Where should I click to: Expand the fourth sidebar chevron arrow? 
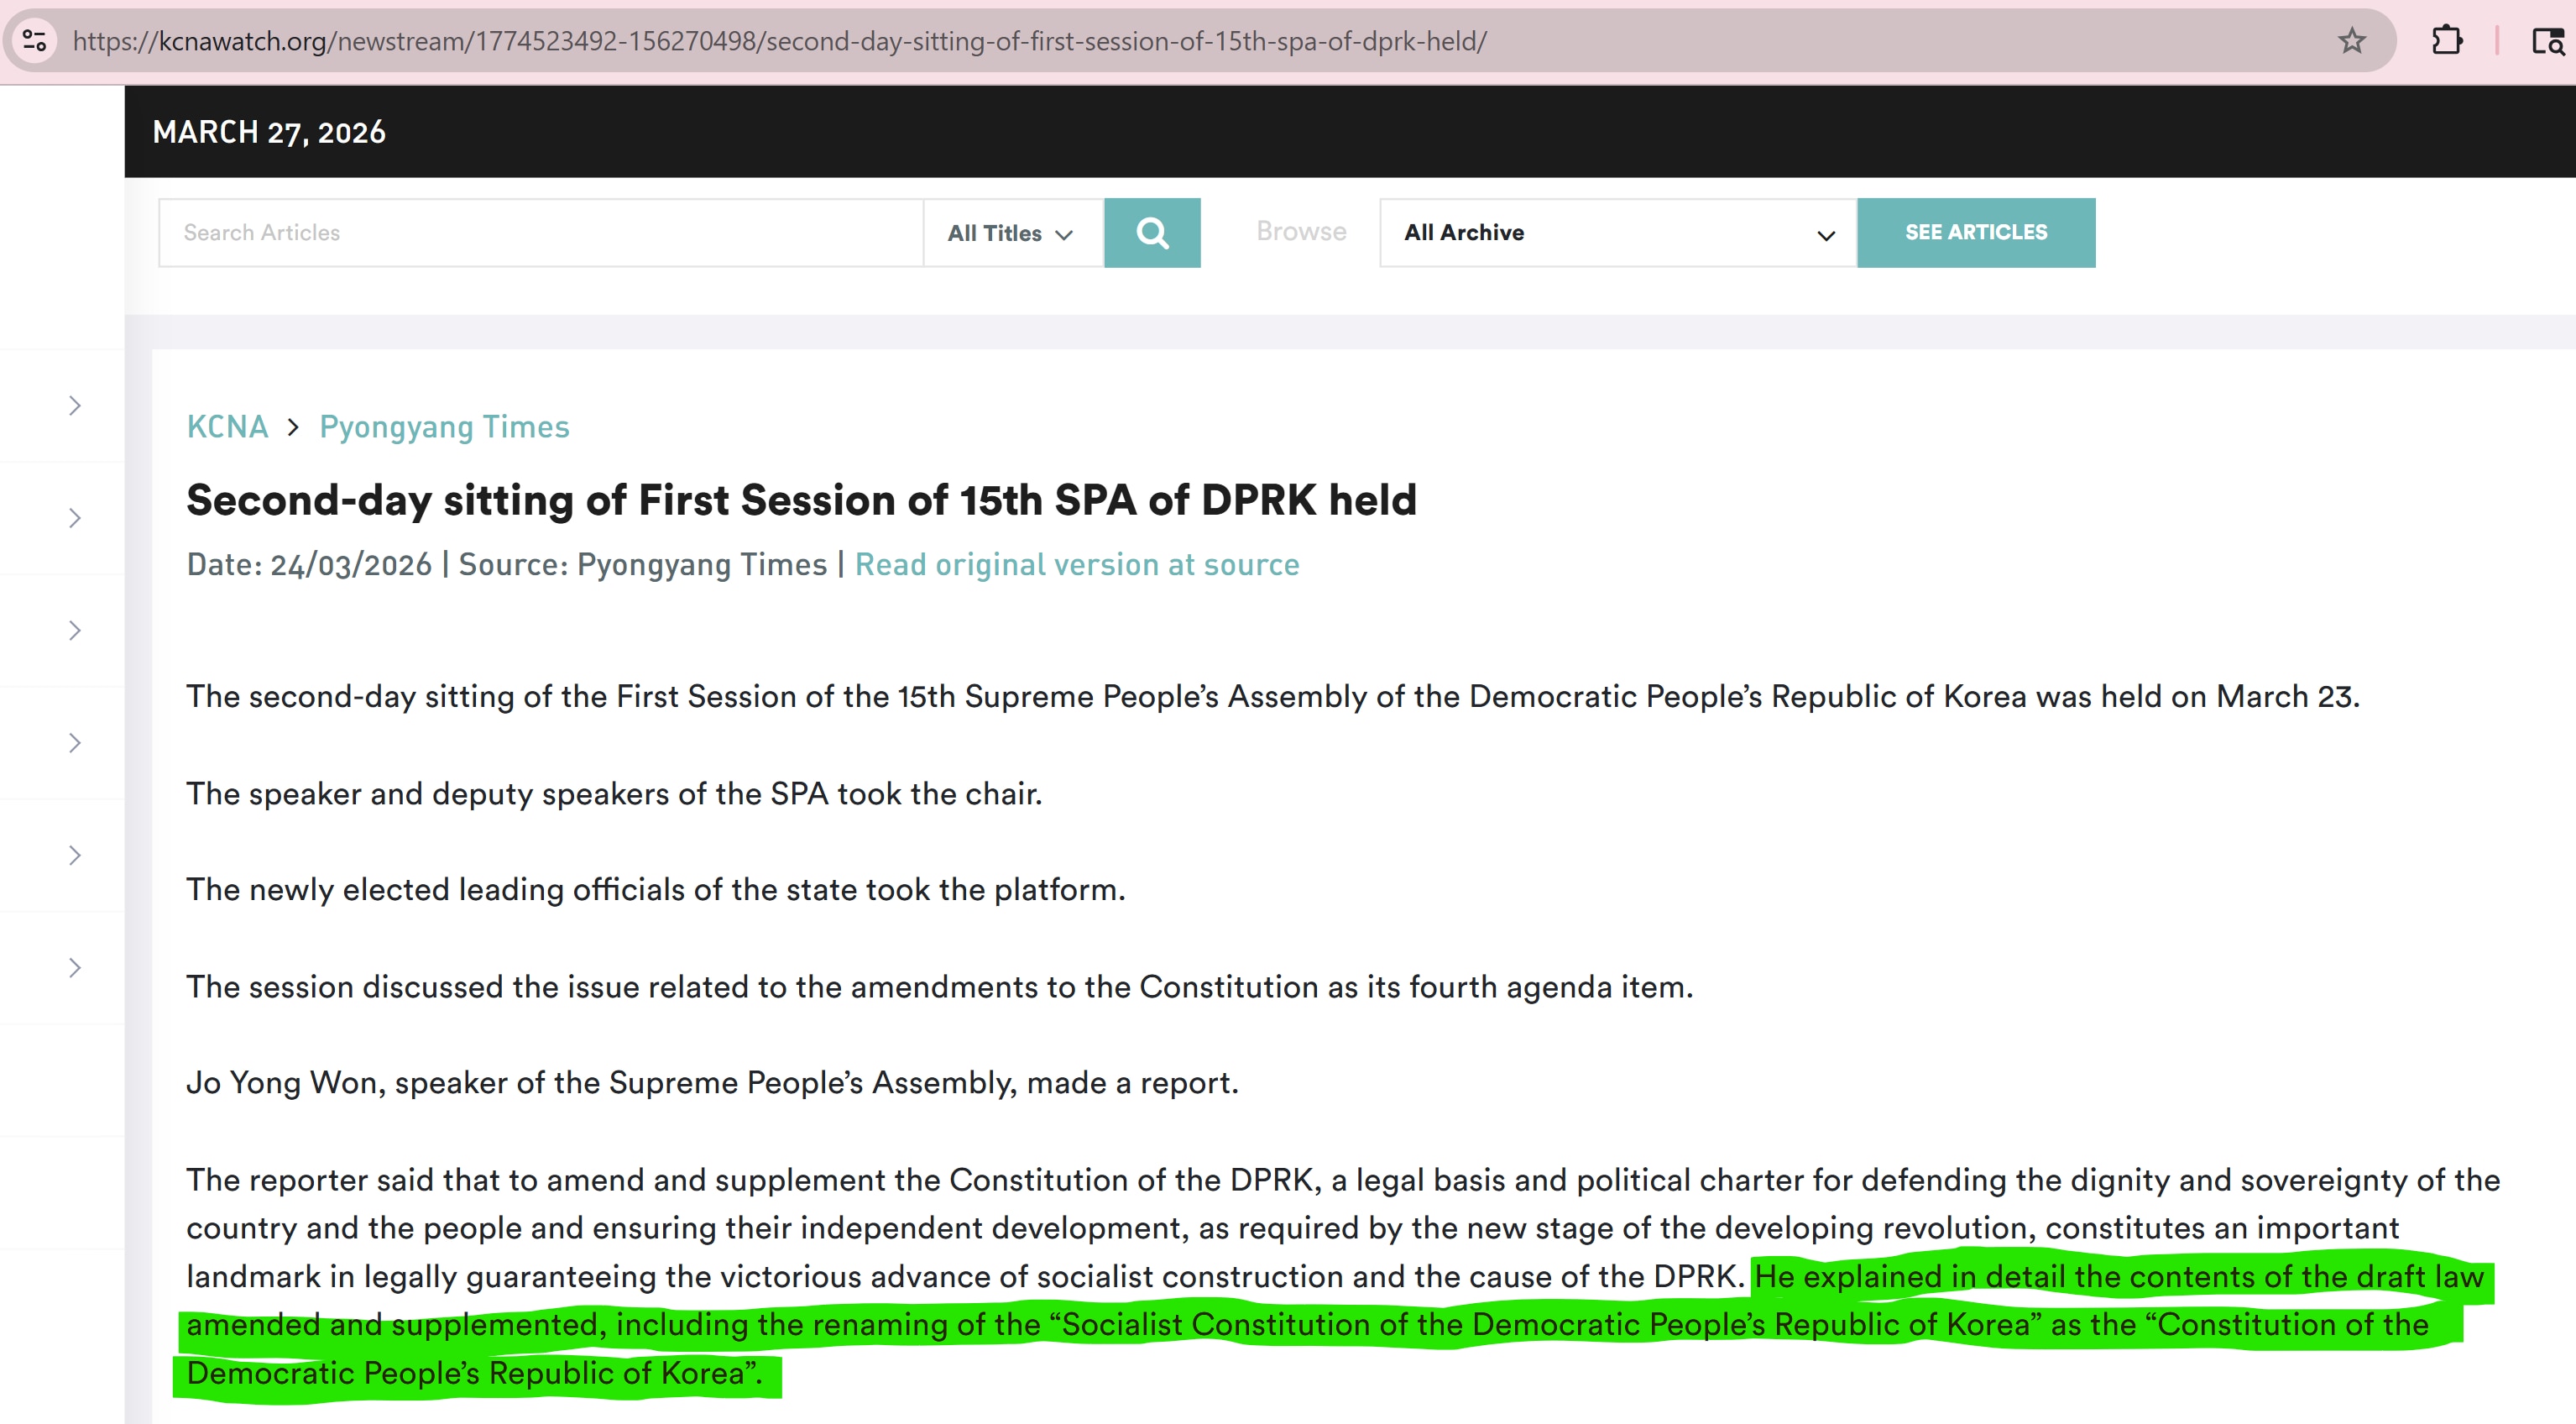coord(75,743)
